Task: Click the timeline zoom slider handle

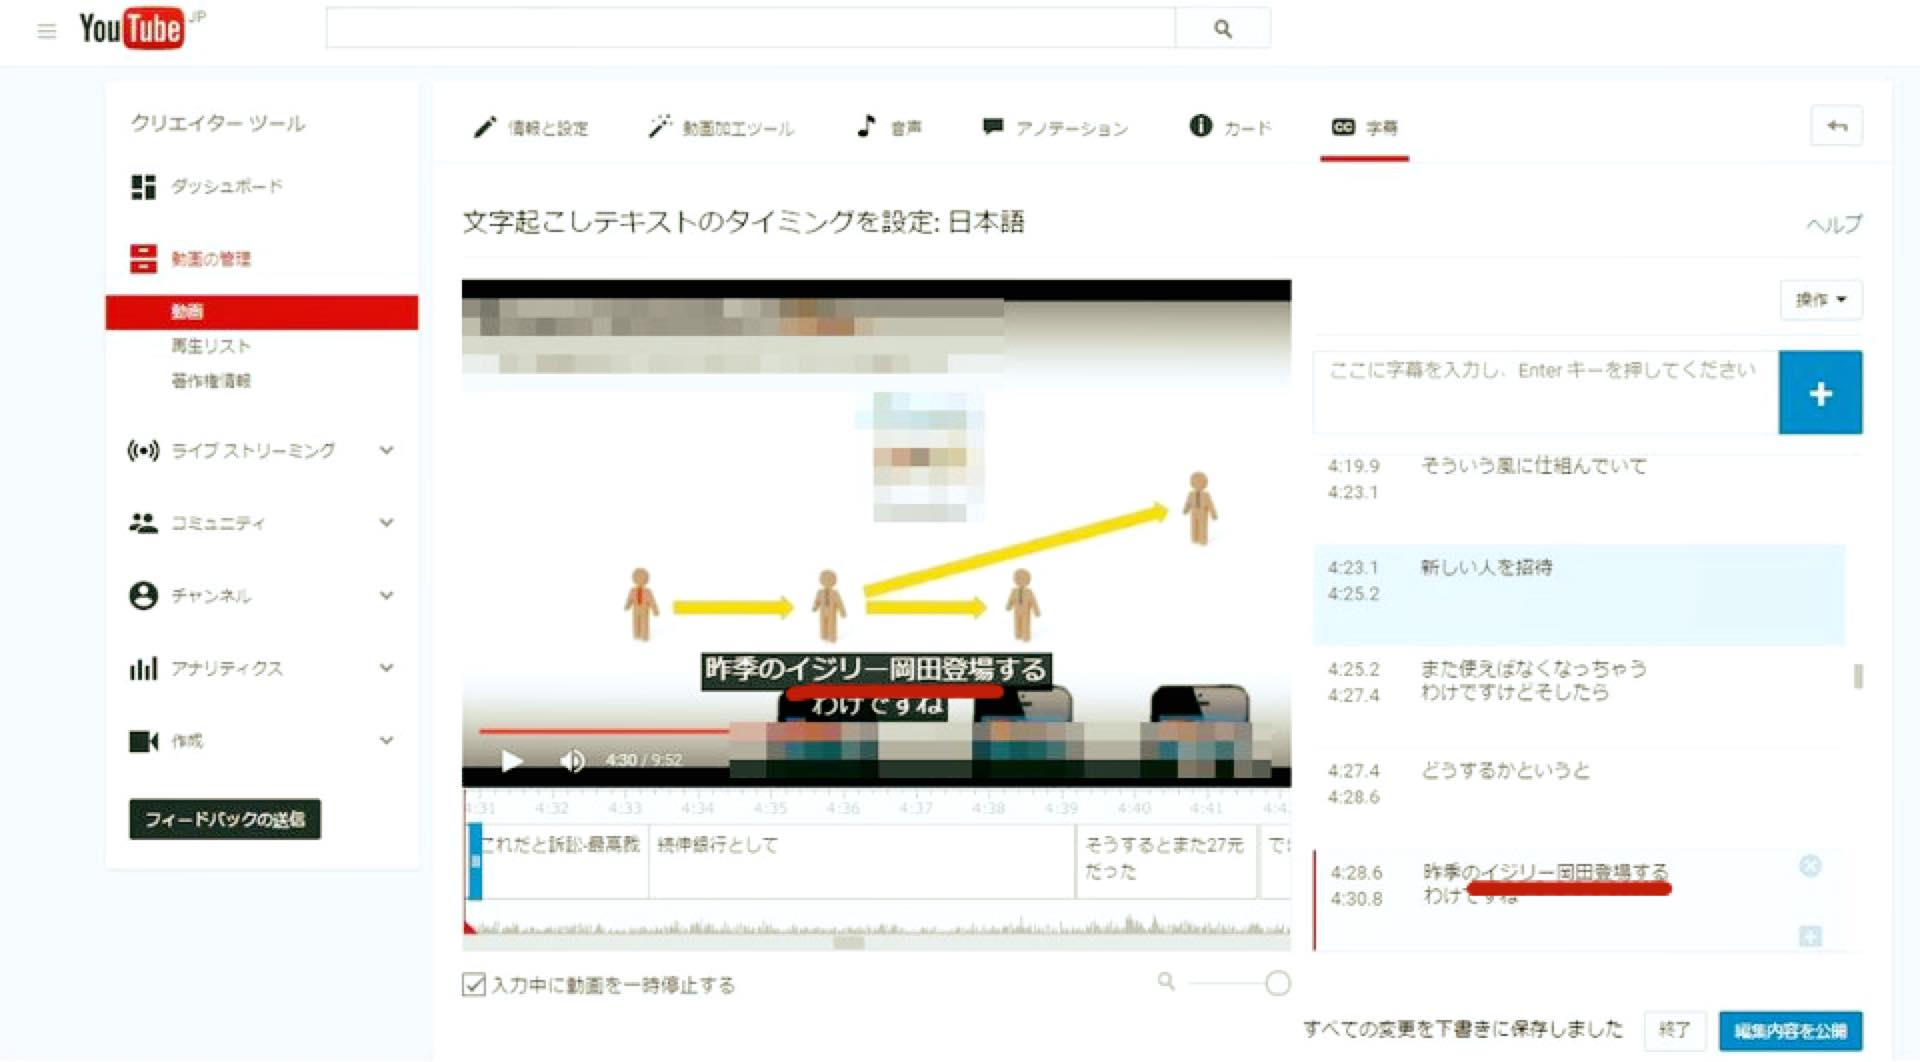Action: (x=1277, y=983)
